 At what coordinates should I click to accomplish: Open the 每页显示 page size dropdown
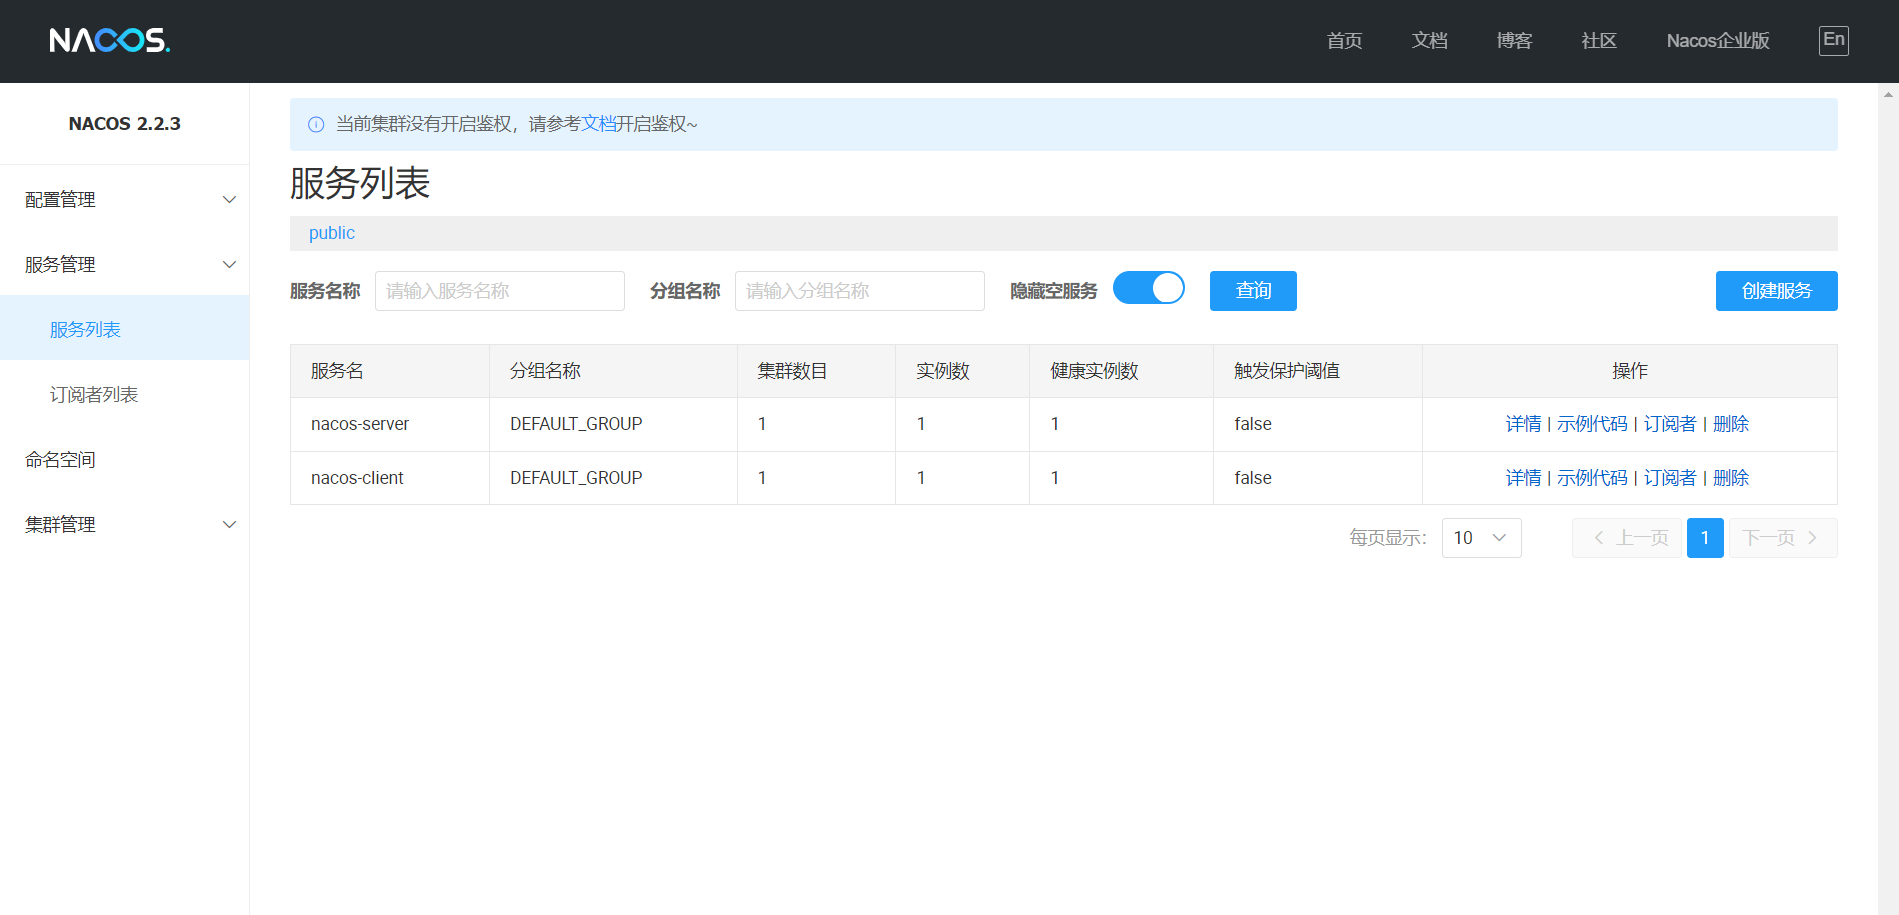(x=1481, y=538)
